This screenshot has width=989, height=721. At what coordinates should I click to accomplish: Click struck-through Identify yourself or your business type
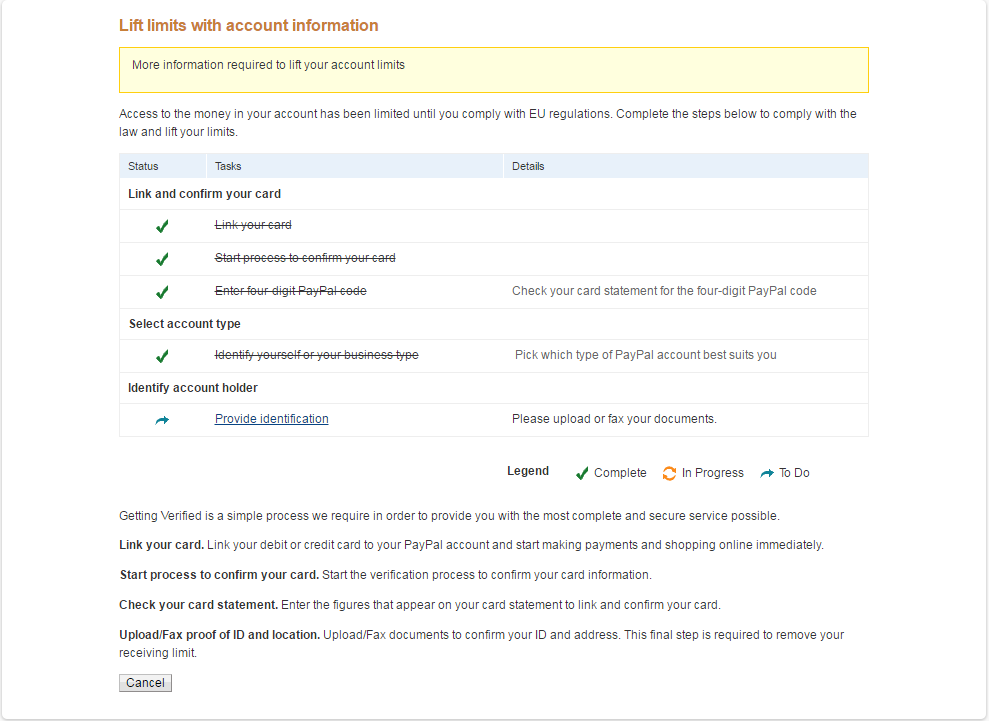(316, 355)
